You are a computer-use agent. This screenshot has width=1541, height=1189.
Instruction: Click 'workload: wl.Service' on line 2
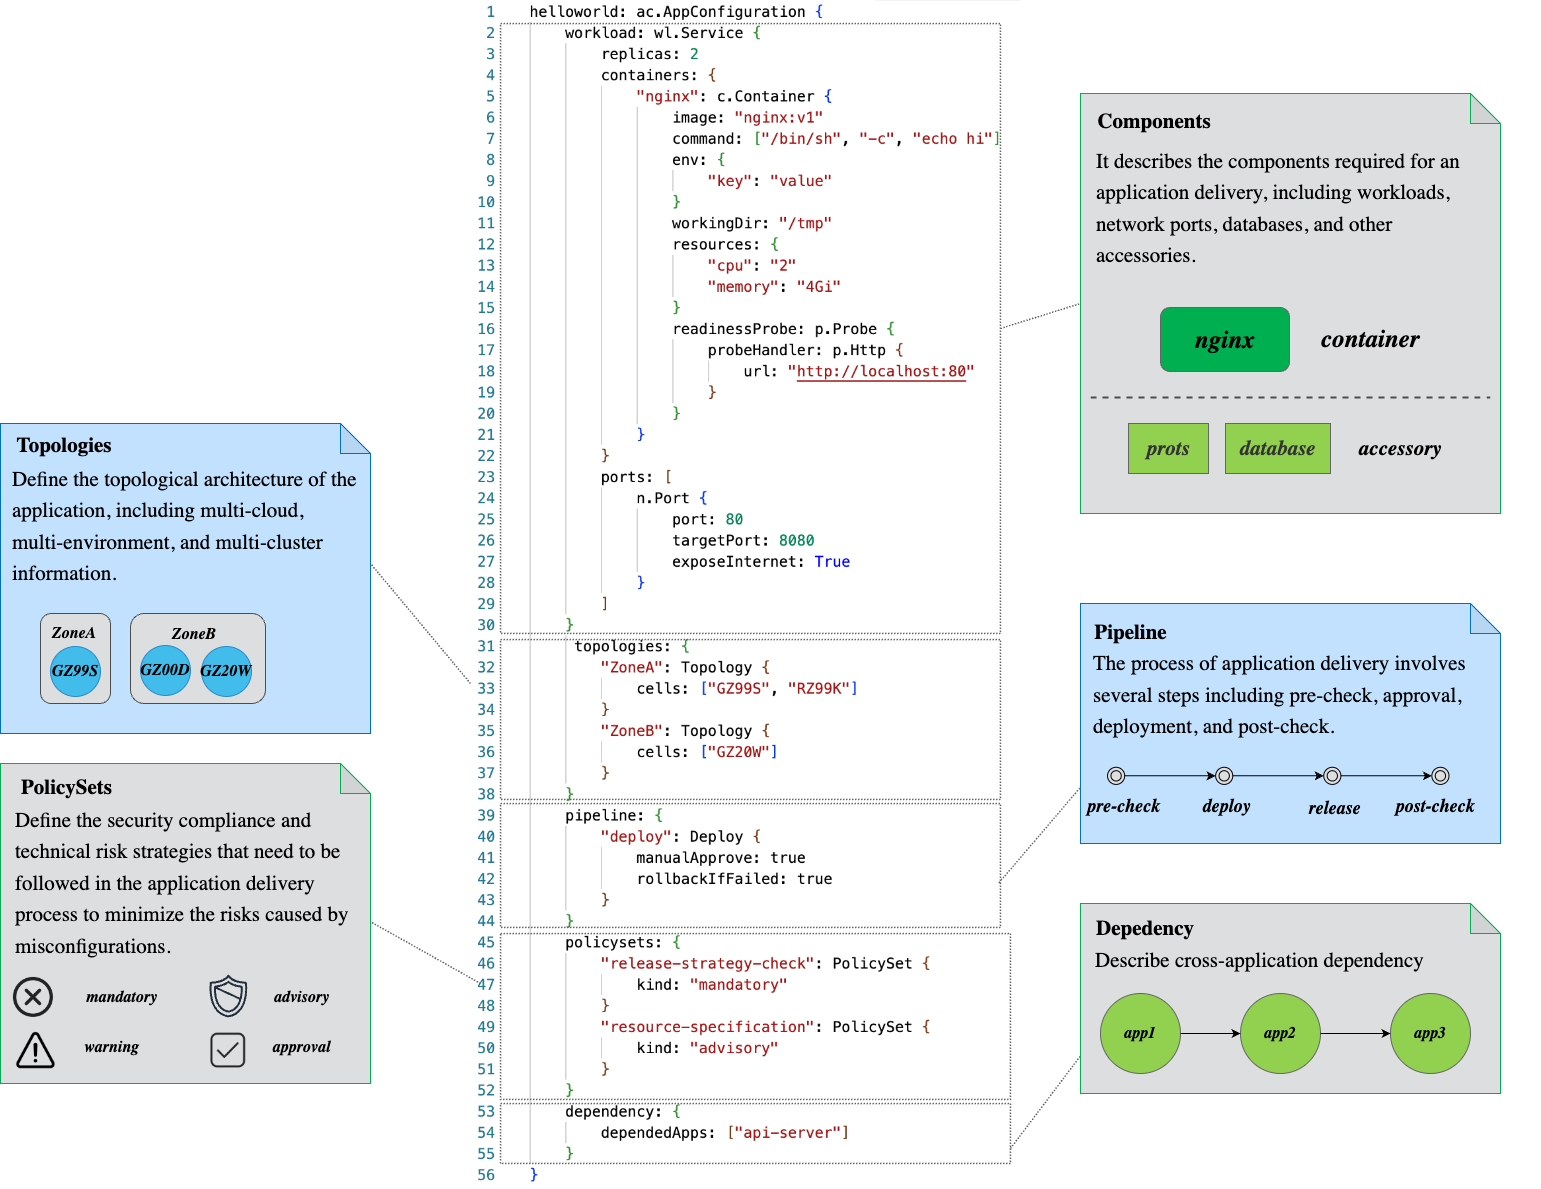tap(654, 33)
